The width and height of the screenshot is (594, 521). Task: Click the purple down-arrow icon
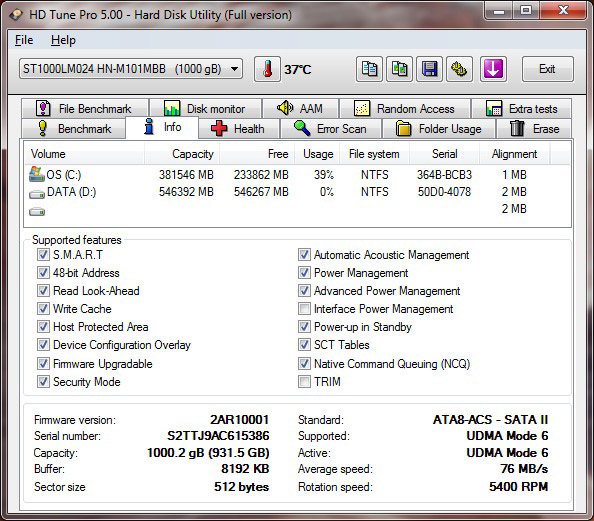493,69
